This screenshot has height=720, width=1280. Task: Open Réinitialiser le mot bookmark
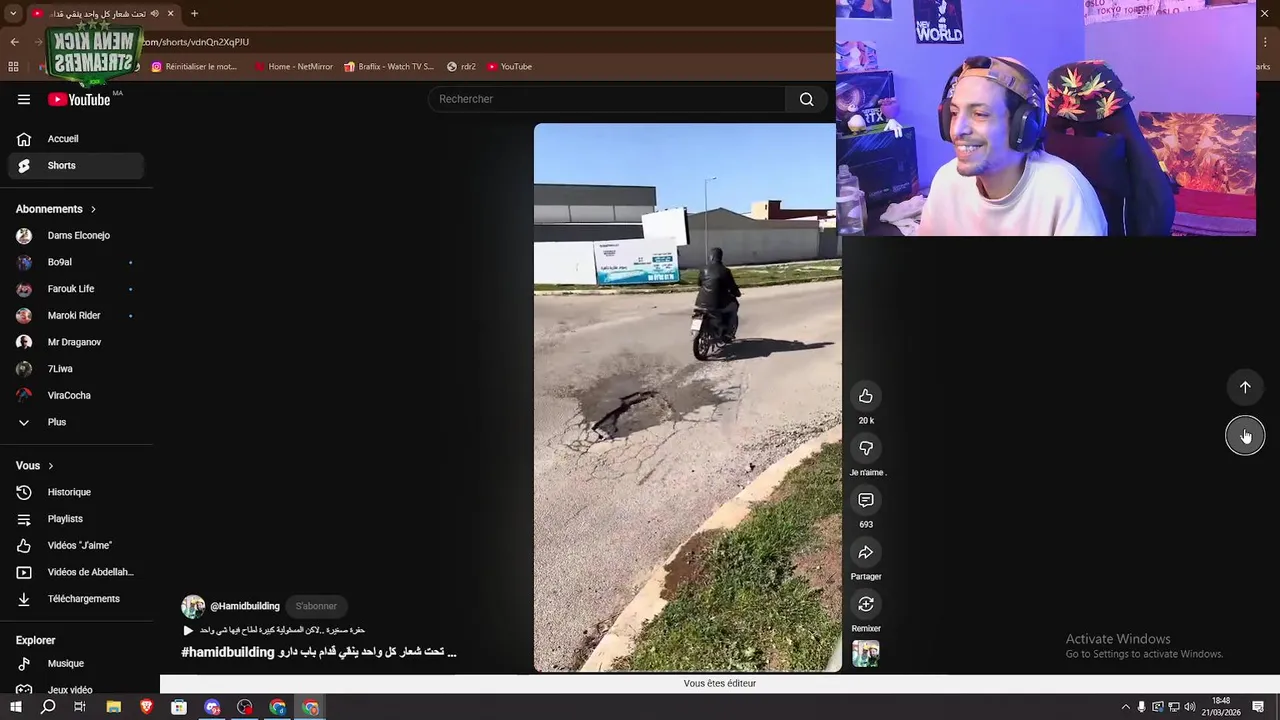click(194, 66)
